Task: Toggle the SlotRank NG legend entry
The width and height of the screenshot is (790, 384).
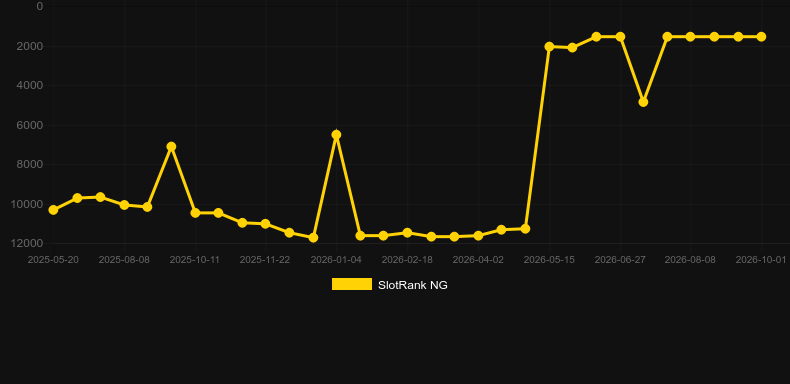Action: [x=389, y=285]
